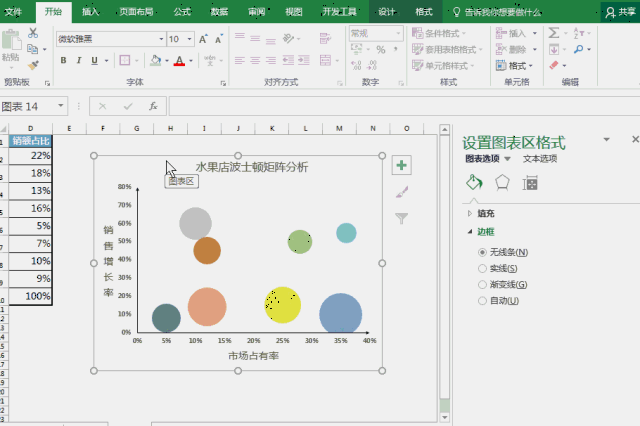Select the Effects pentagon icon

click(502, 183)
